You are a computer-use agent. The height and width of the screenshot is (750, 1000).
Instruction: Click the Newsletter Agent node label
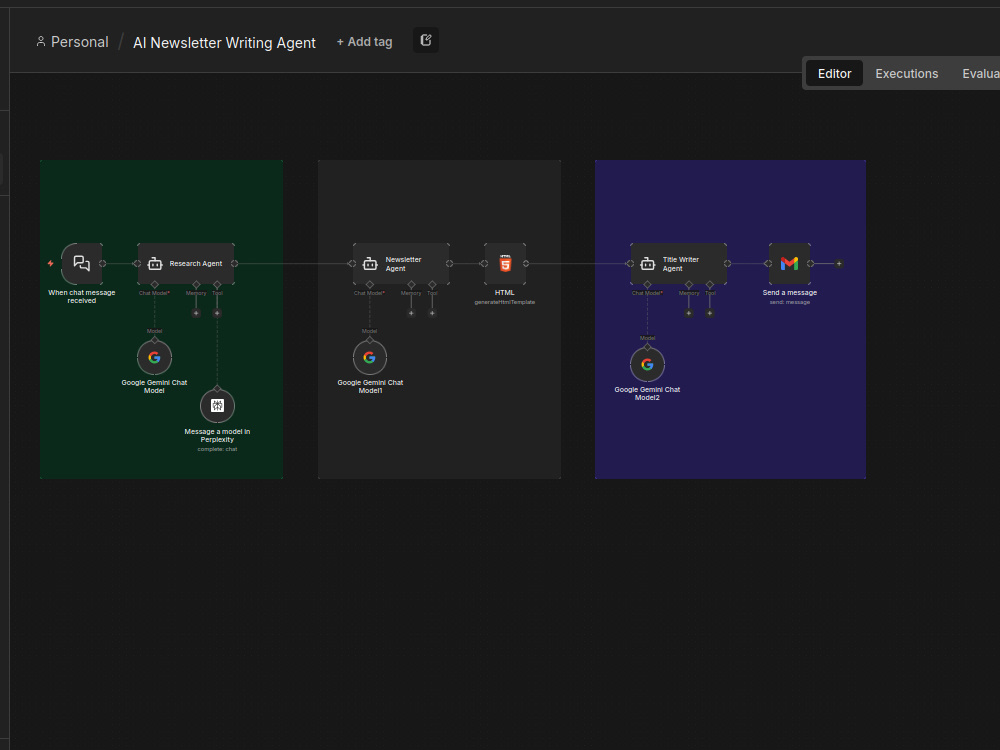[403, 264]
